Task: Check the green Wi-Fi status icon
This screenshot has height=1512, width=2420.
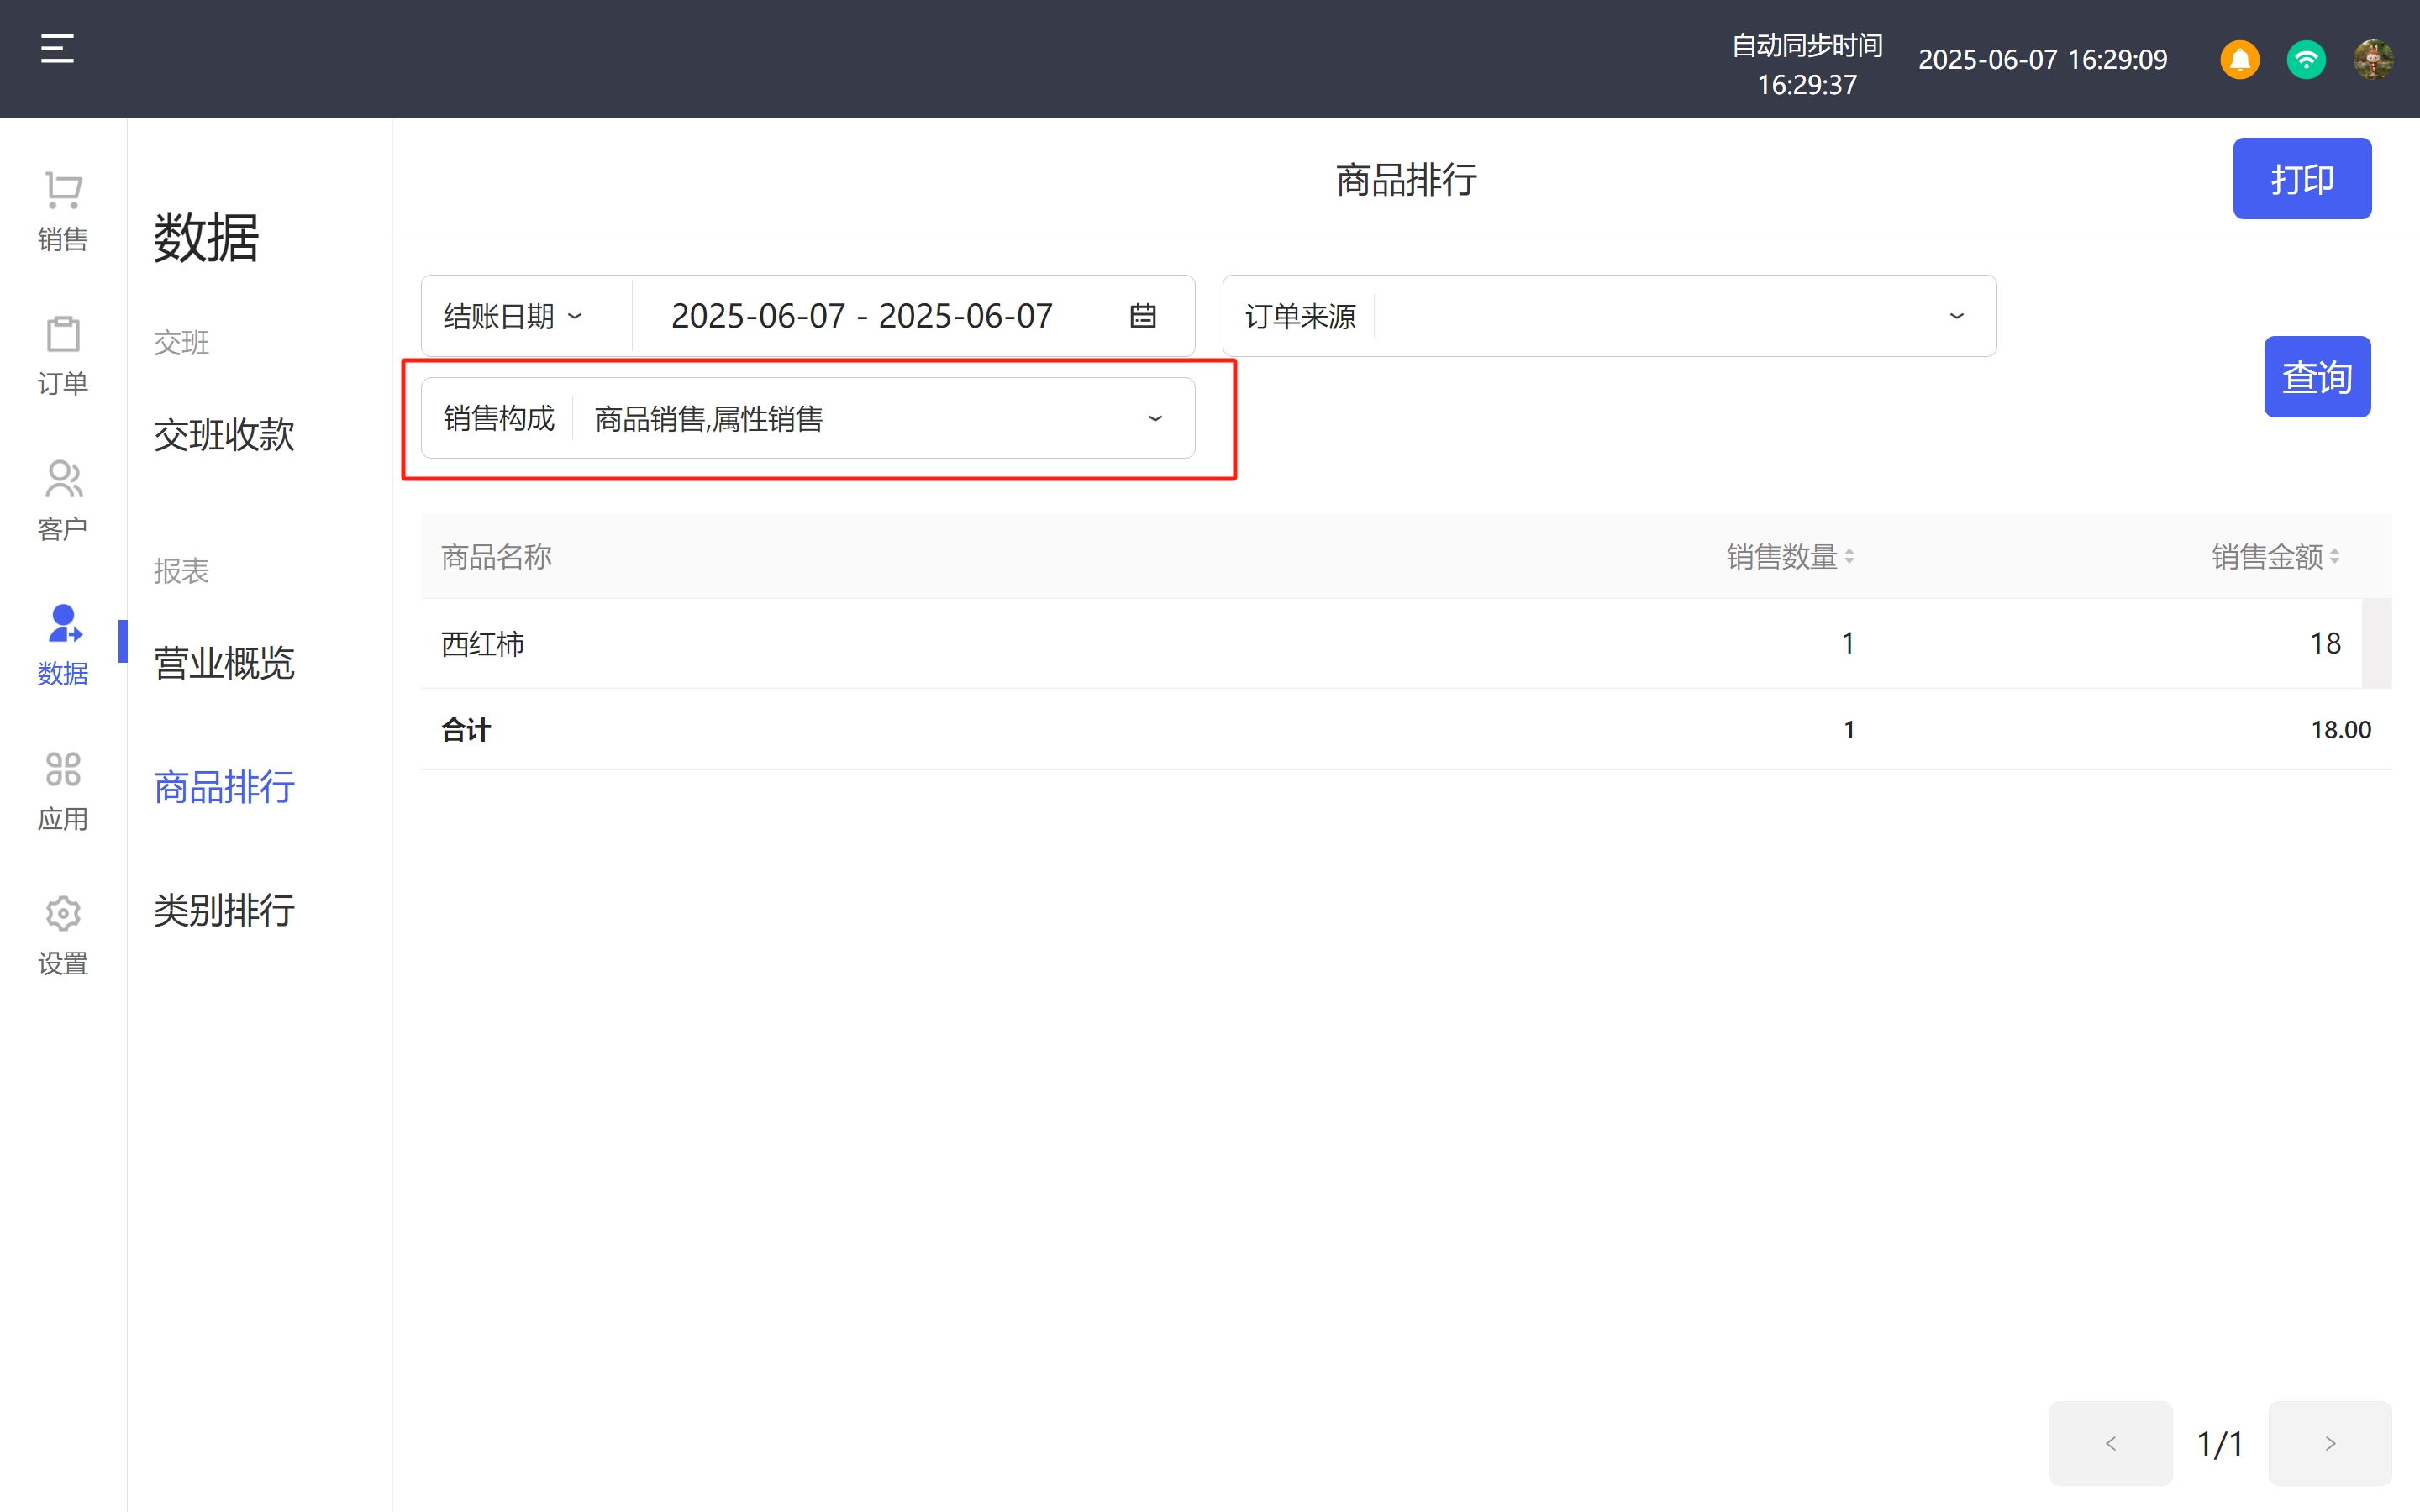Action: [x=2306, y=60]
